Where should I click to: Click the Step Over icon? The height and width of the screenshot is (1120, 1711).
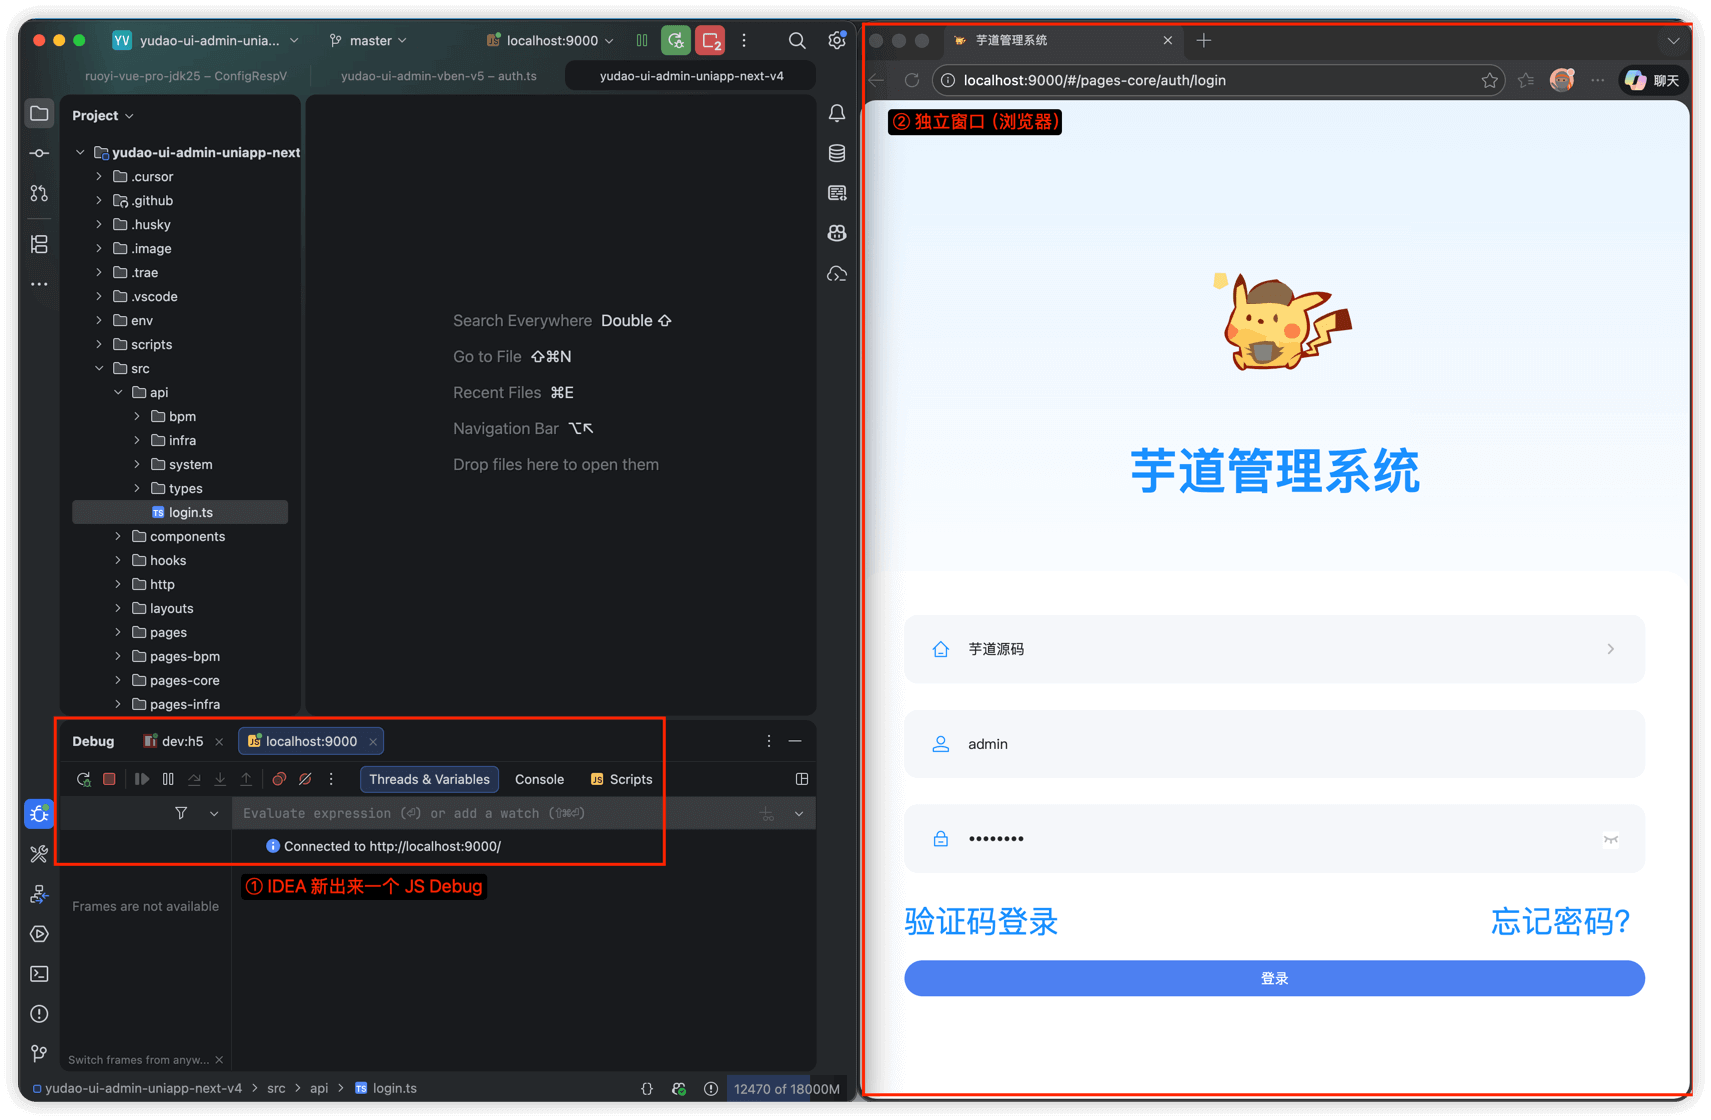point(194,779)
